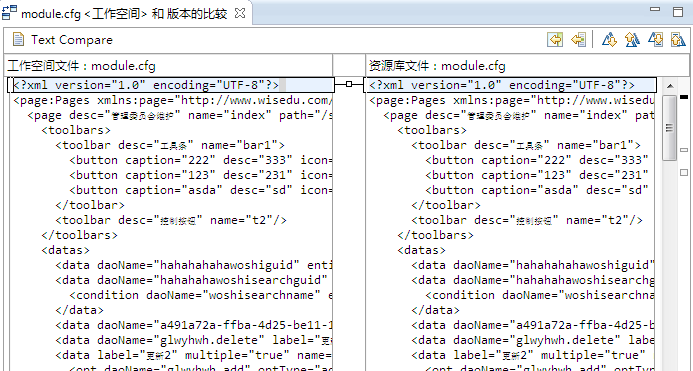Click the <toolbars> line in left pane
693x371 pixels.
click(x=76, y=130)
